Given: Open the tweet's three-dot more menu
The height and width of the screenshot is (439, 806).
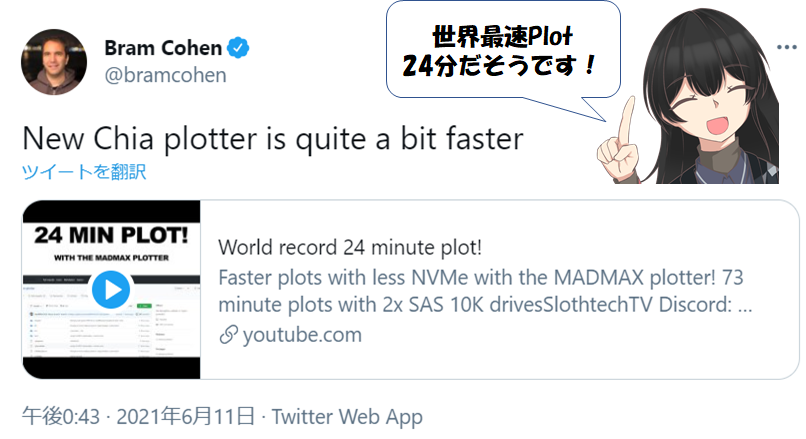Looking at the screenshot, I should [x=786, y=47].
